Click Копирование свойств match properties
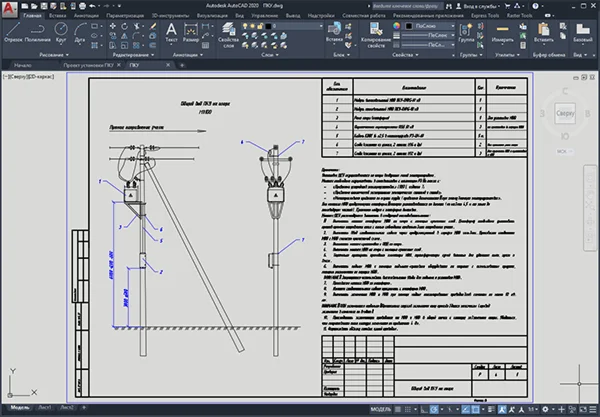 pos(376,35)
